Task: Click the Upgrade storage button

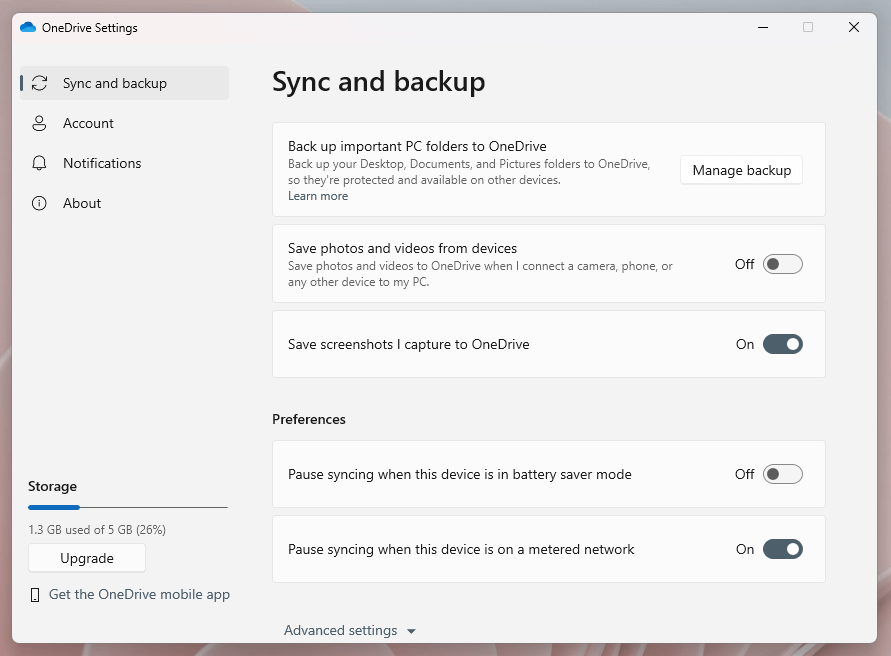Action: click(86, 558)
